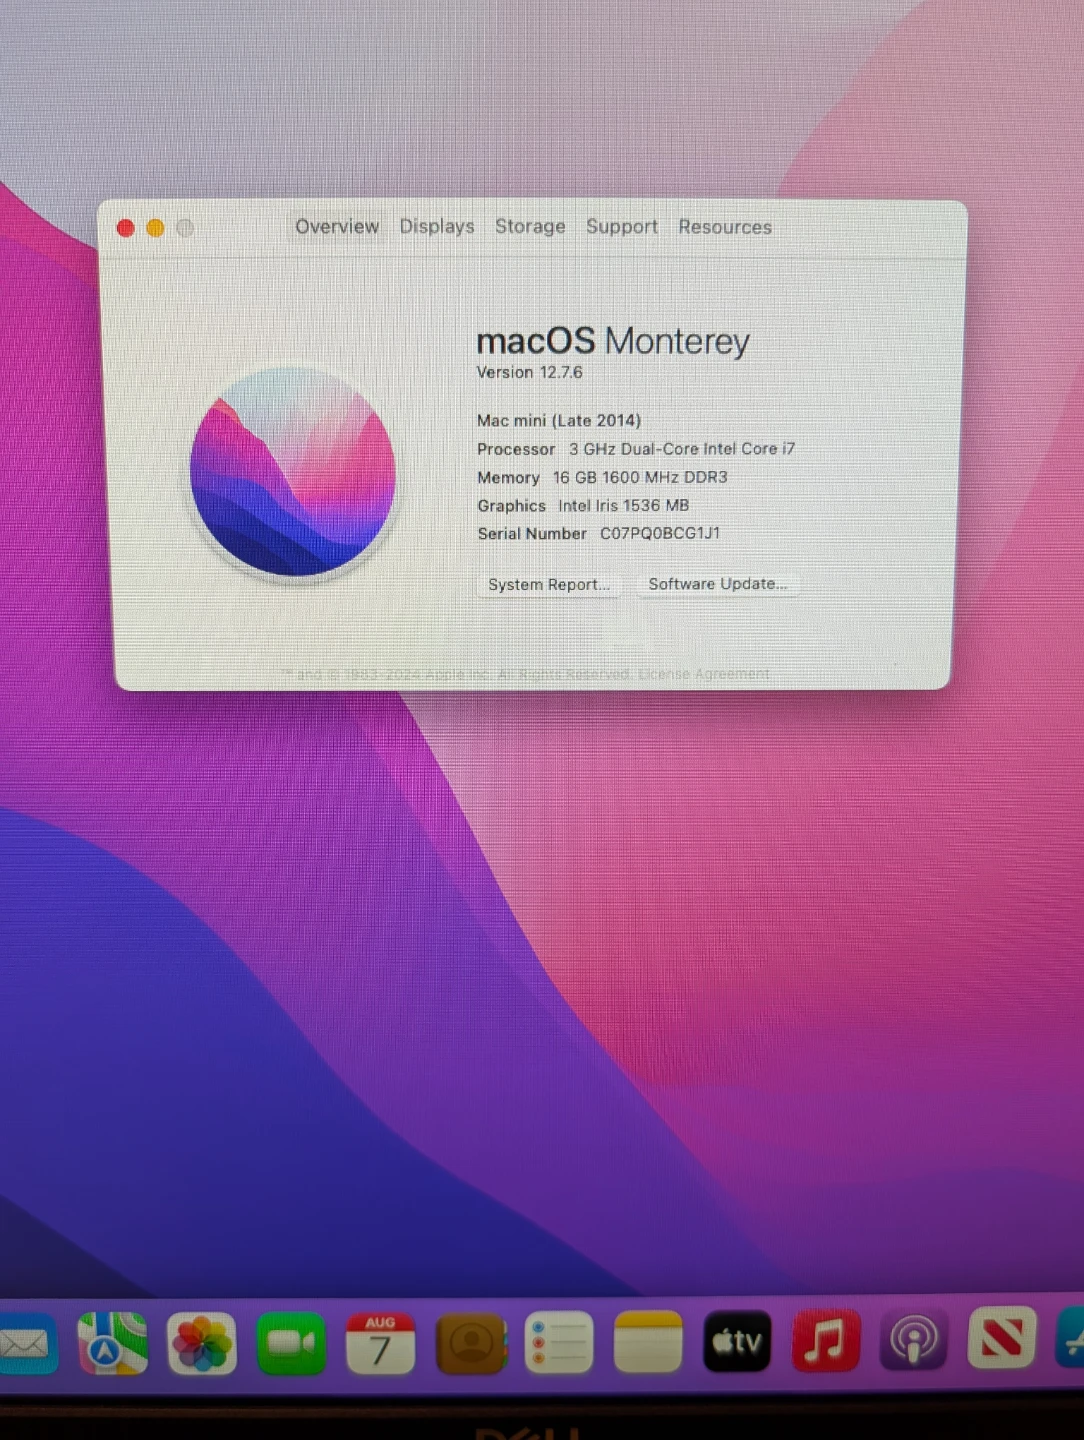Click the System Report button
The width and height of the screenshot is (1084, 1440).
[548, 585]
